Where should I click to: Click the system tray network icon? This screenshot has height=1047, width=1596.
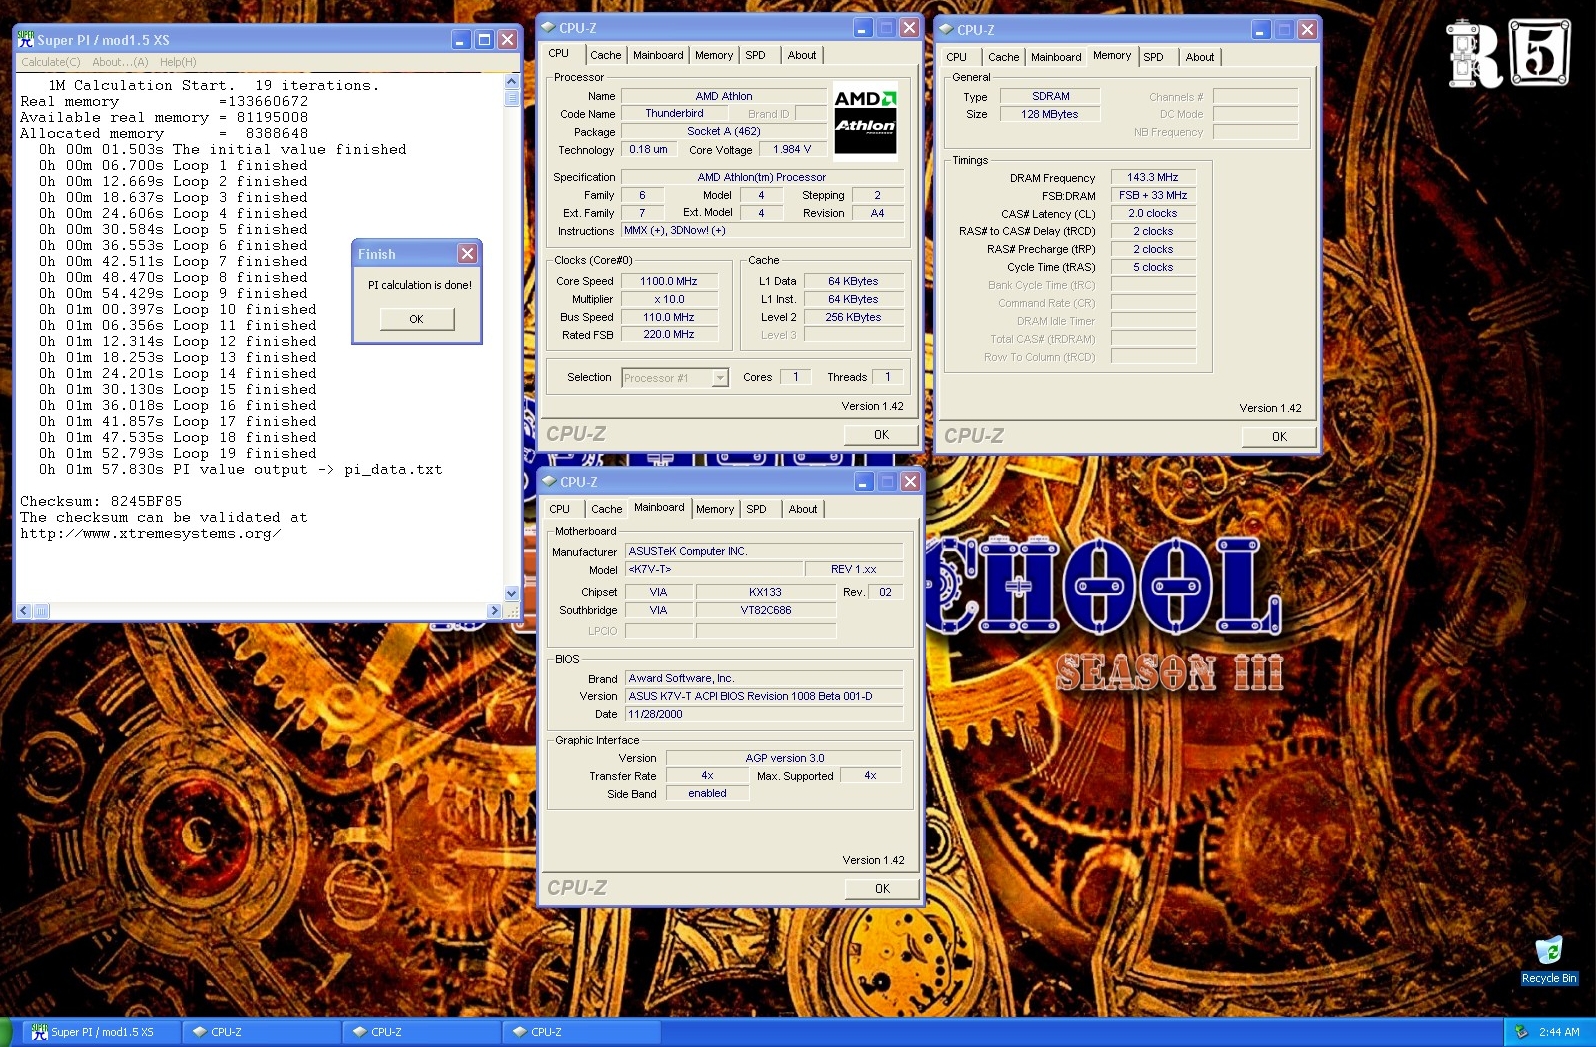click(x=1521, y=1032)
